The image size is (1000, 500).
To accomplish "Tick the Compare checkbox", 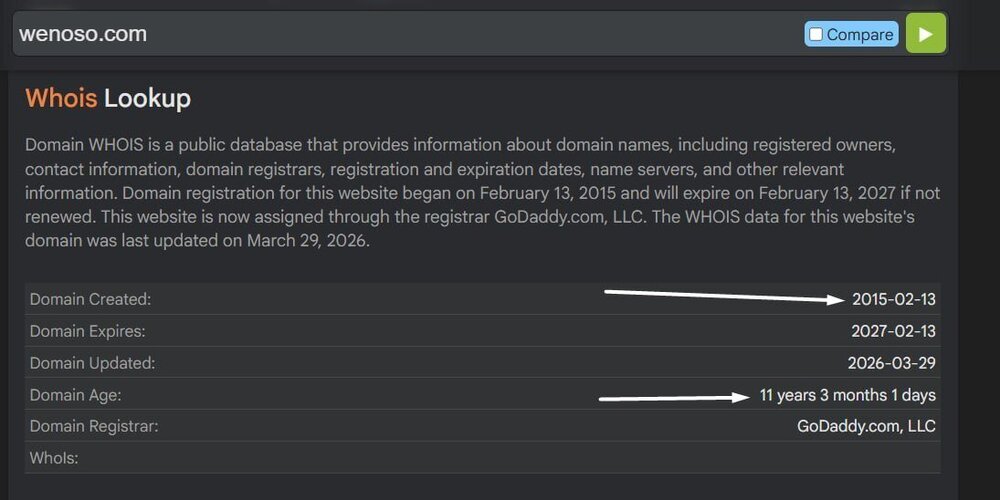I will [816, 34].
